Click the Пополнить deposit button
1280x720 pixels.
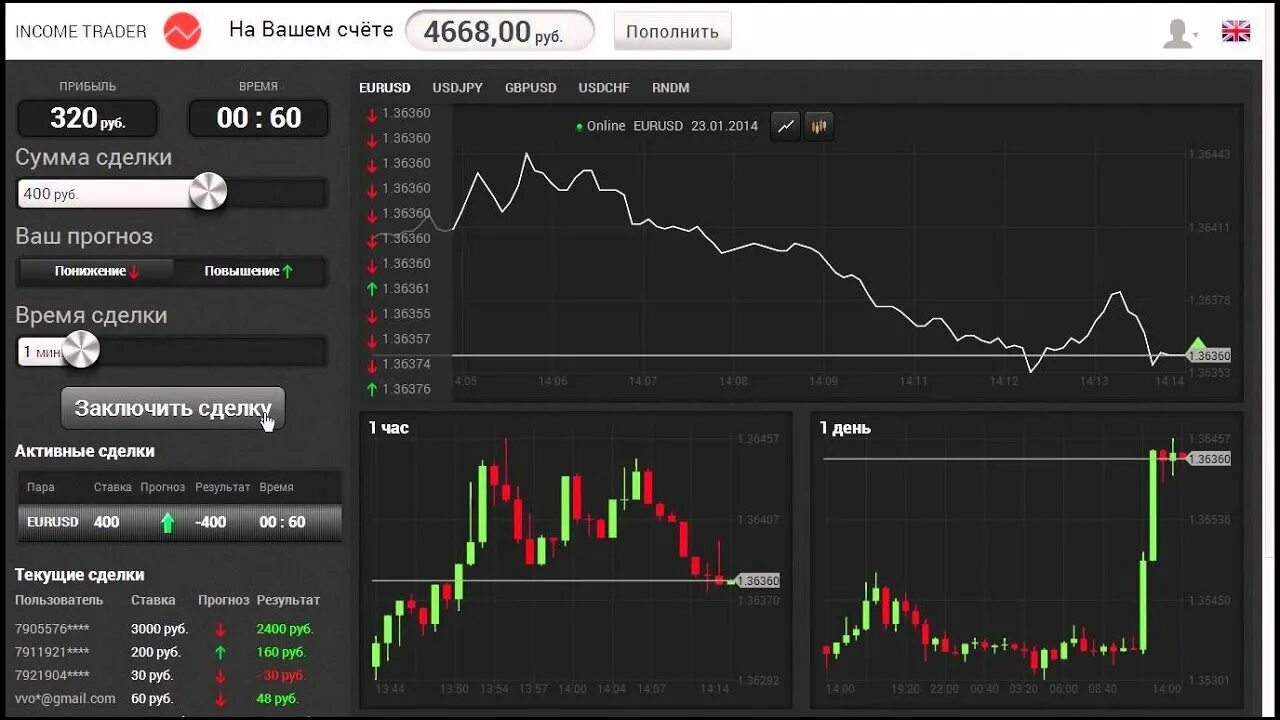pos(672,31)
